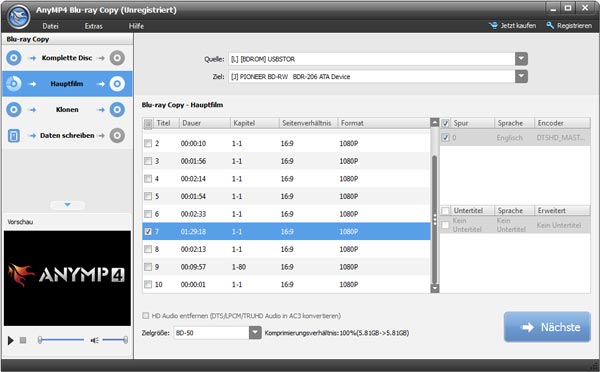Image resolution: width=600 pixels, height=372 pixels.
Task: Click the Registrieren key icon
Action: (x=550, y=26)
